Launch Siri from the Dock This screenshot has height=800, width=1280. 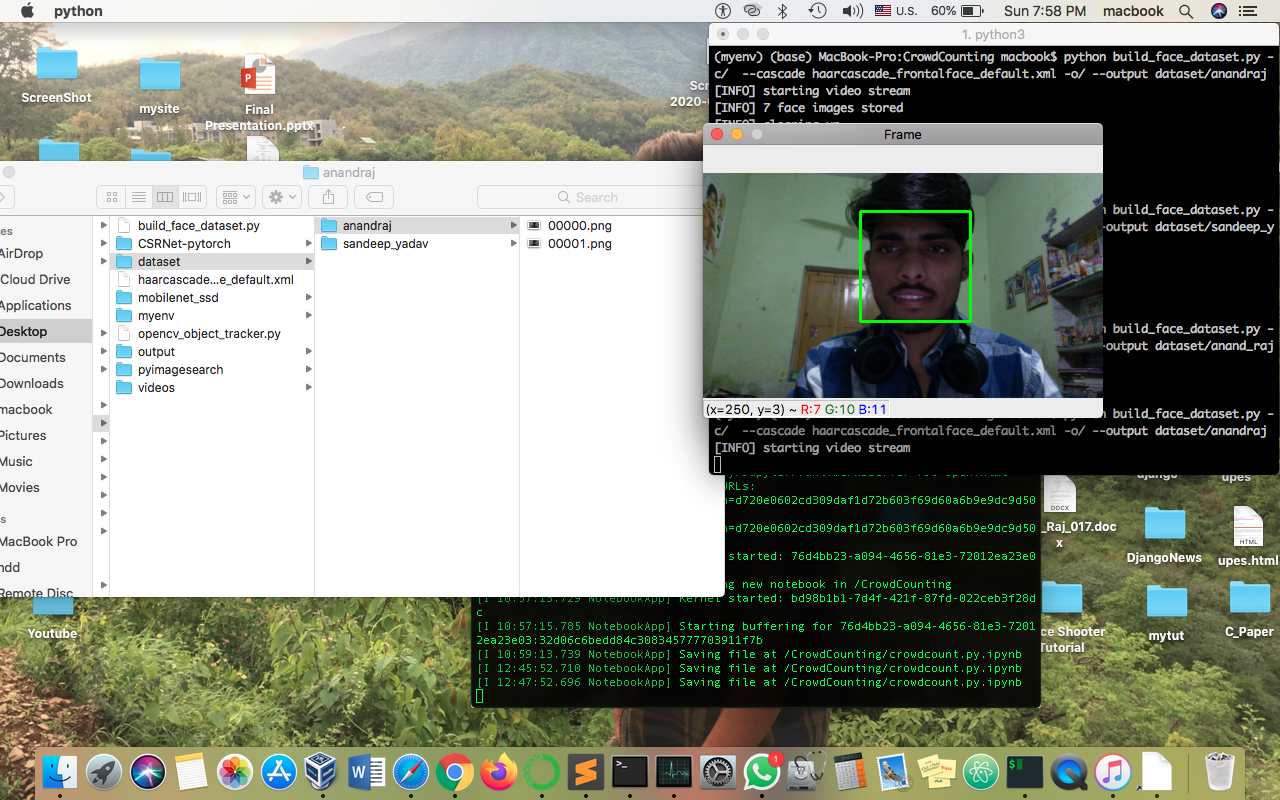pyautogui.click(x=148, y=771)
